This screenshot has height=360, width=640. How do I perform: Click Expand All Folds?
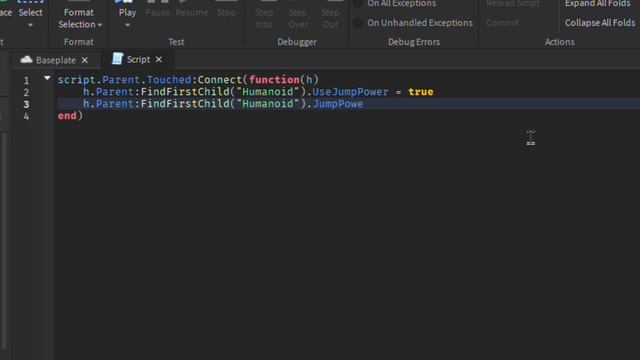pyautogui.click(x=598, y=4)
